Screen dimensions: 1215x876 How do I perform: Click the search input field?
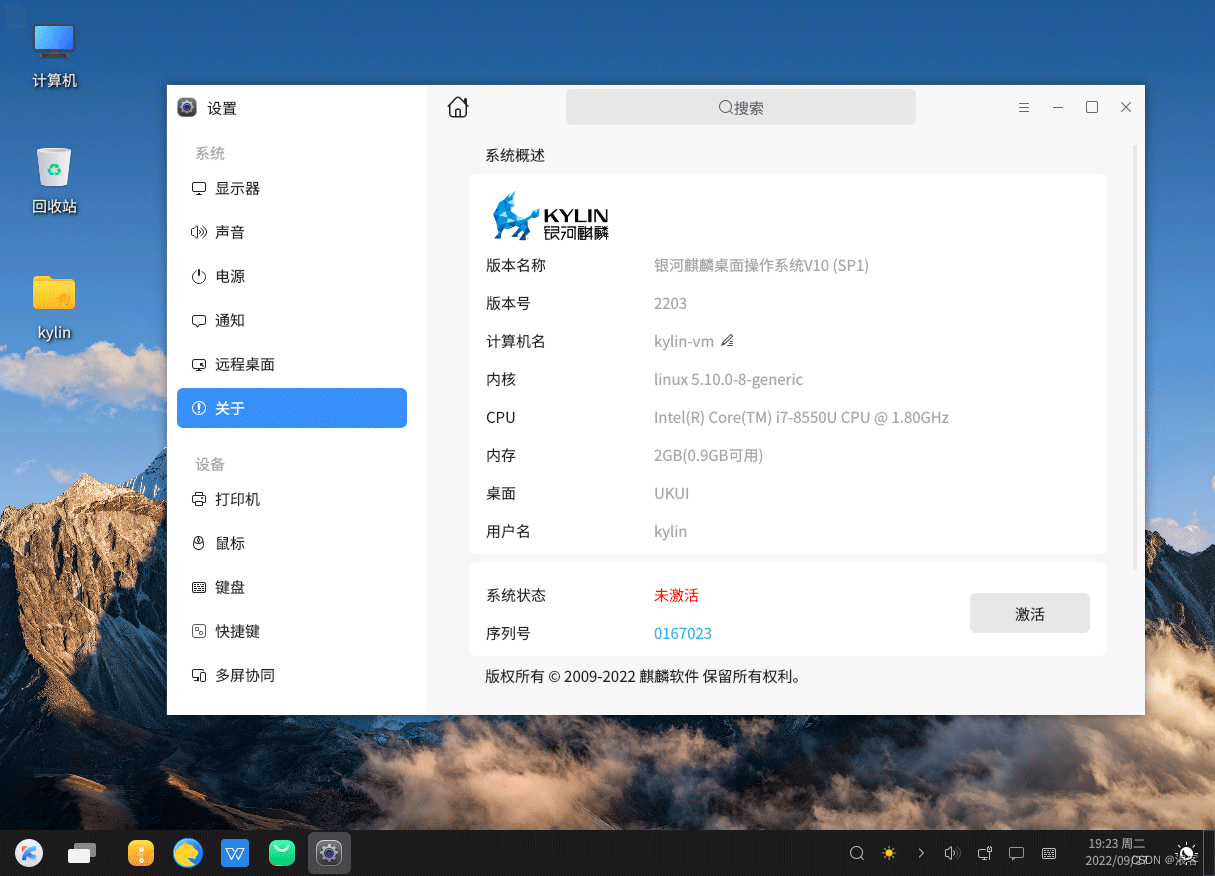[741, 107]
